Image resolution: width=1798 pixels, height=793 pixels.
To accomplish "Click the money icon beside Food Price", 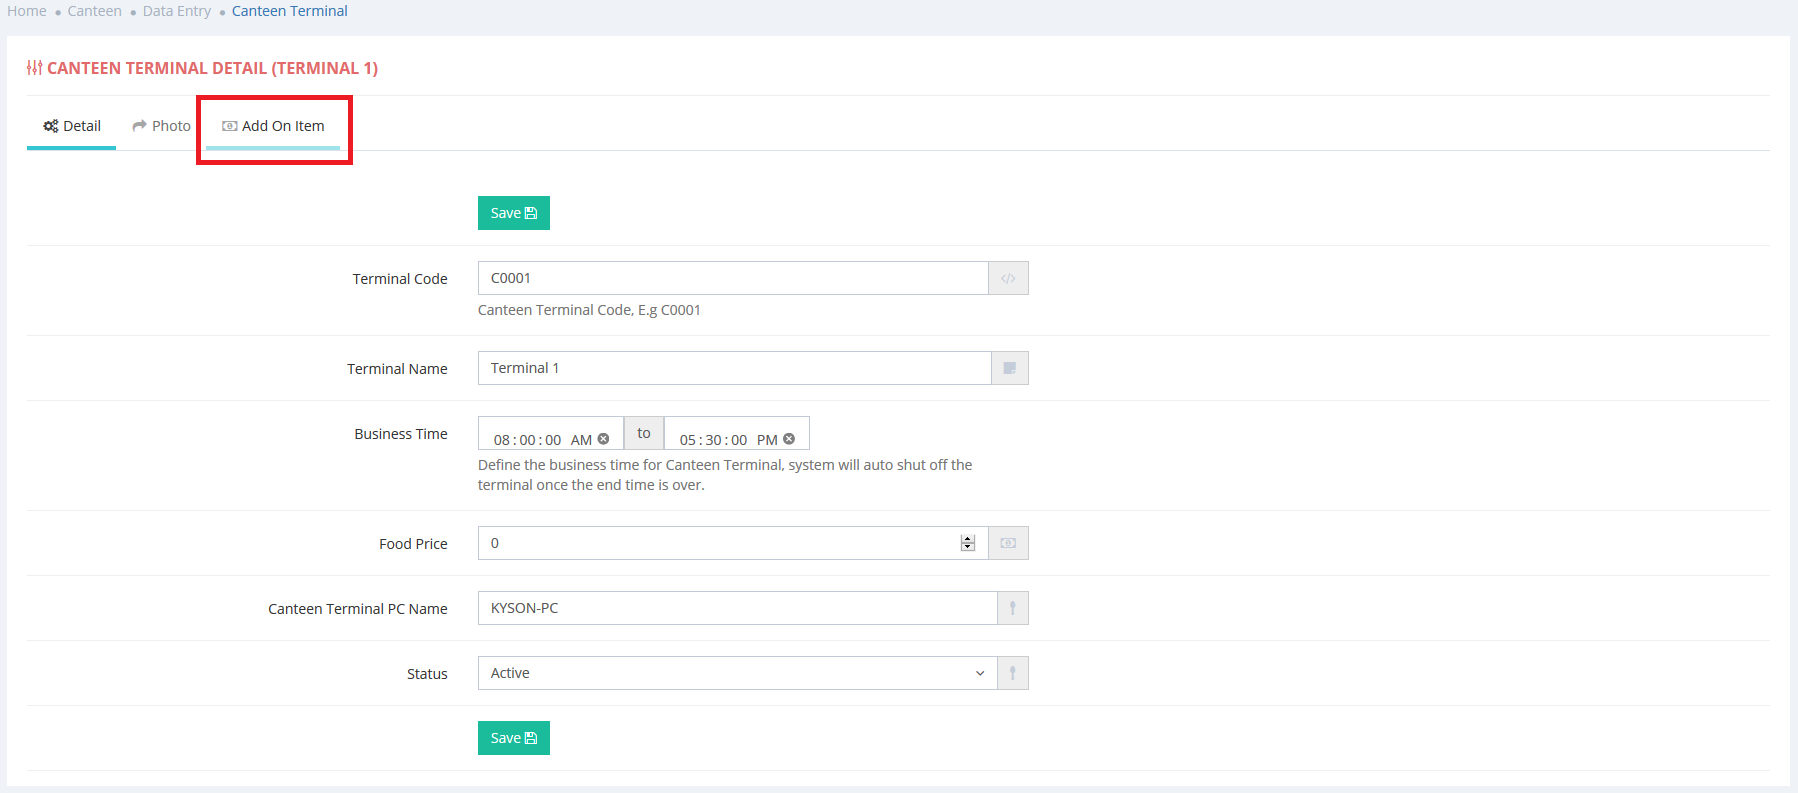I will coord(1008,543).
